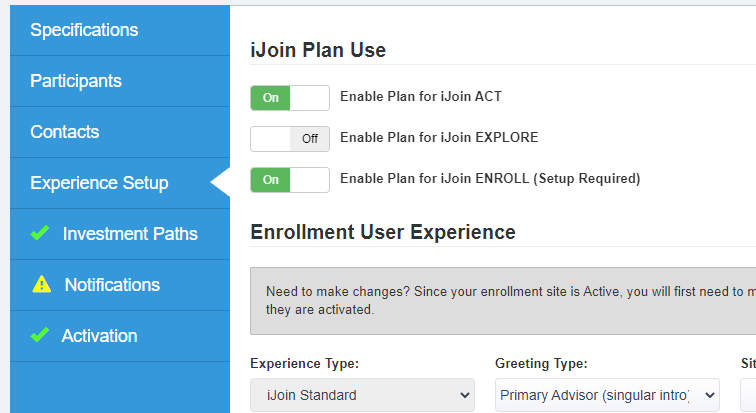The image size is (756, 413).
Task: Go to the Activation step
Action: pos(120,336)
